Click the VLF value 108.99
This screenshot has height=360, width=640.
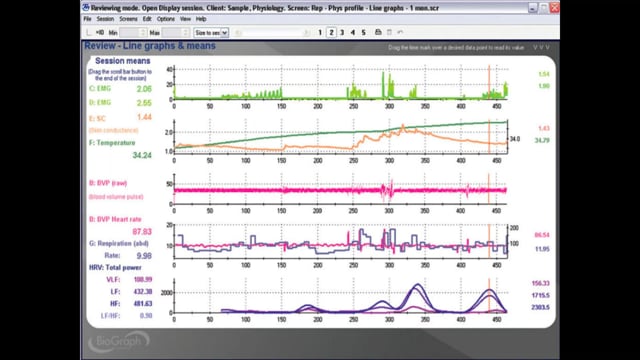coord(143,280)
